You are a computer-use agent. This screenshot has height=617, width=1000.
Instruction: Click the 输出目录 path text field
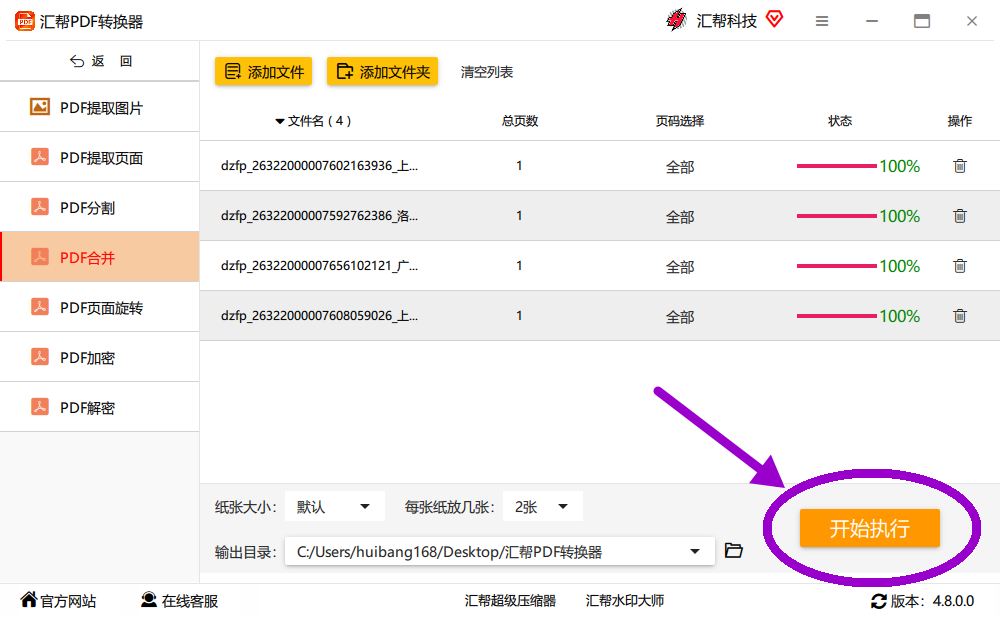(x=499, y=551)
